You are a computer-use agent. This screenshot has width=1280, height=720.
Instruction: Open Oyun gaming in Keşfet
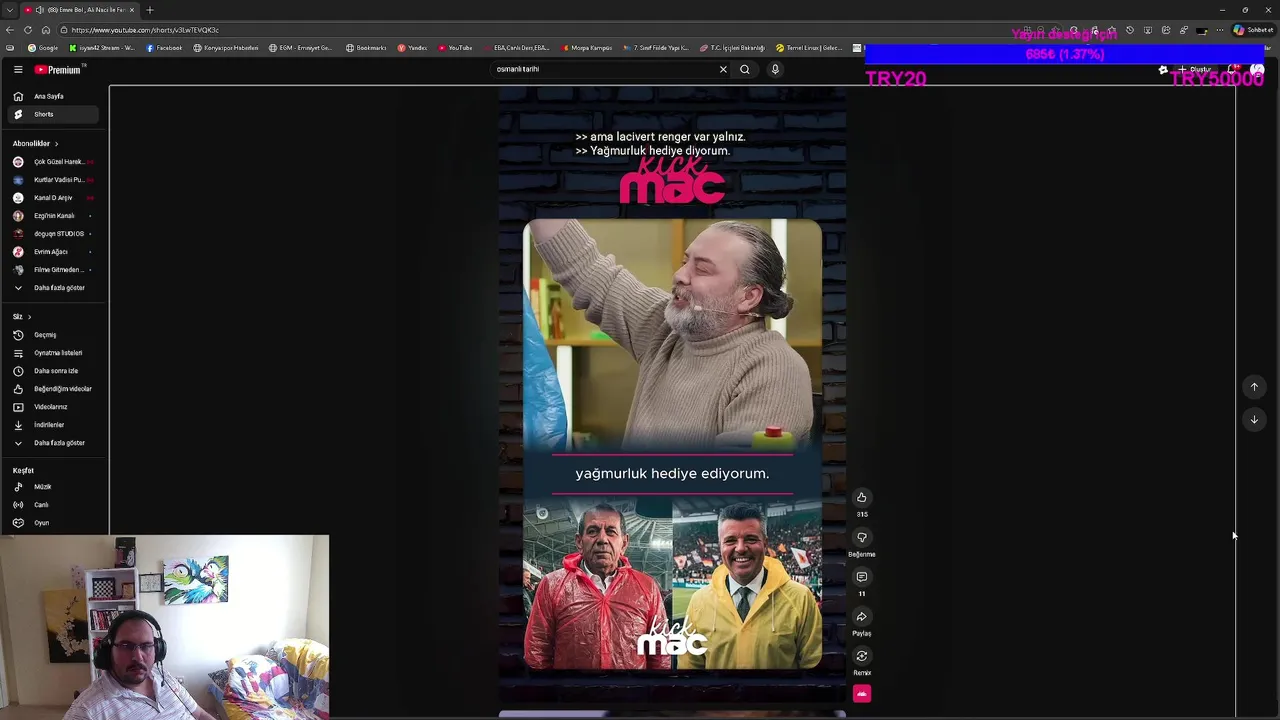[x=54, y=523]
